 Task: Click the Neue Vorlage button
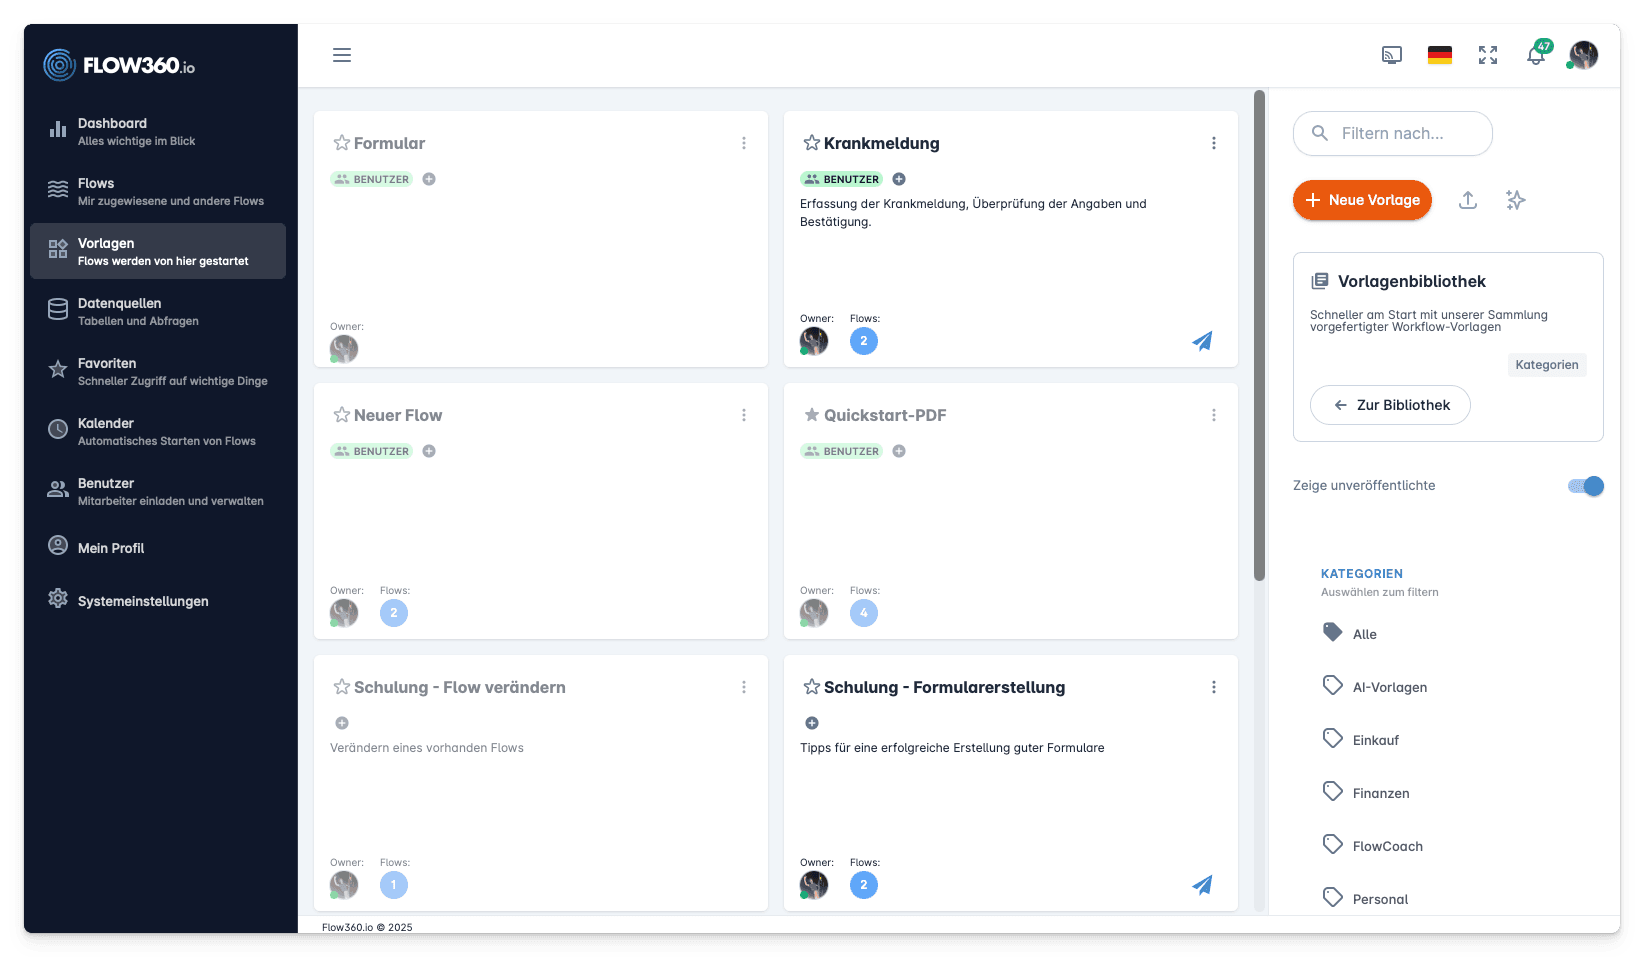click(1362, 200)
